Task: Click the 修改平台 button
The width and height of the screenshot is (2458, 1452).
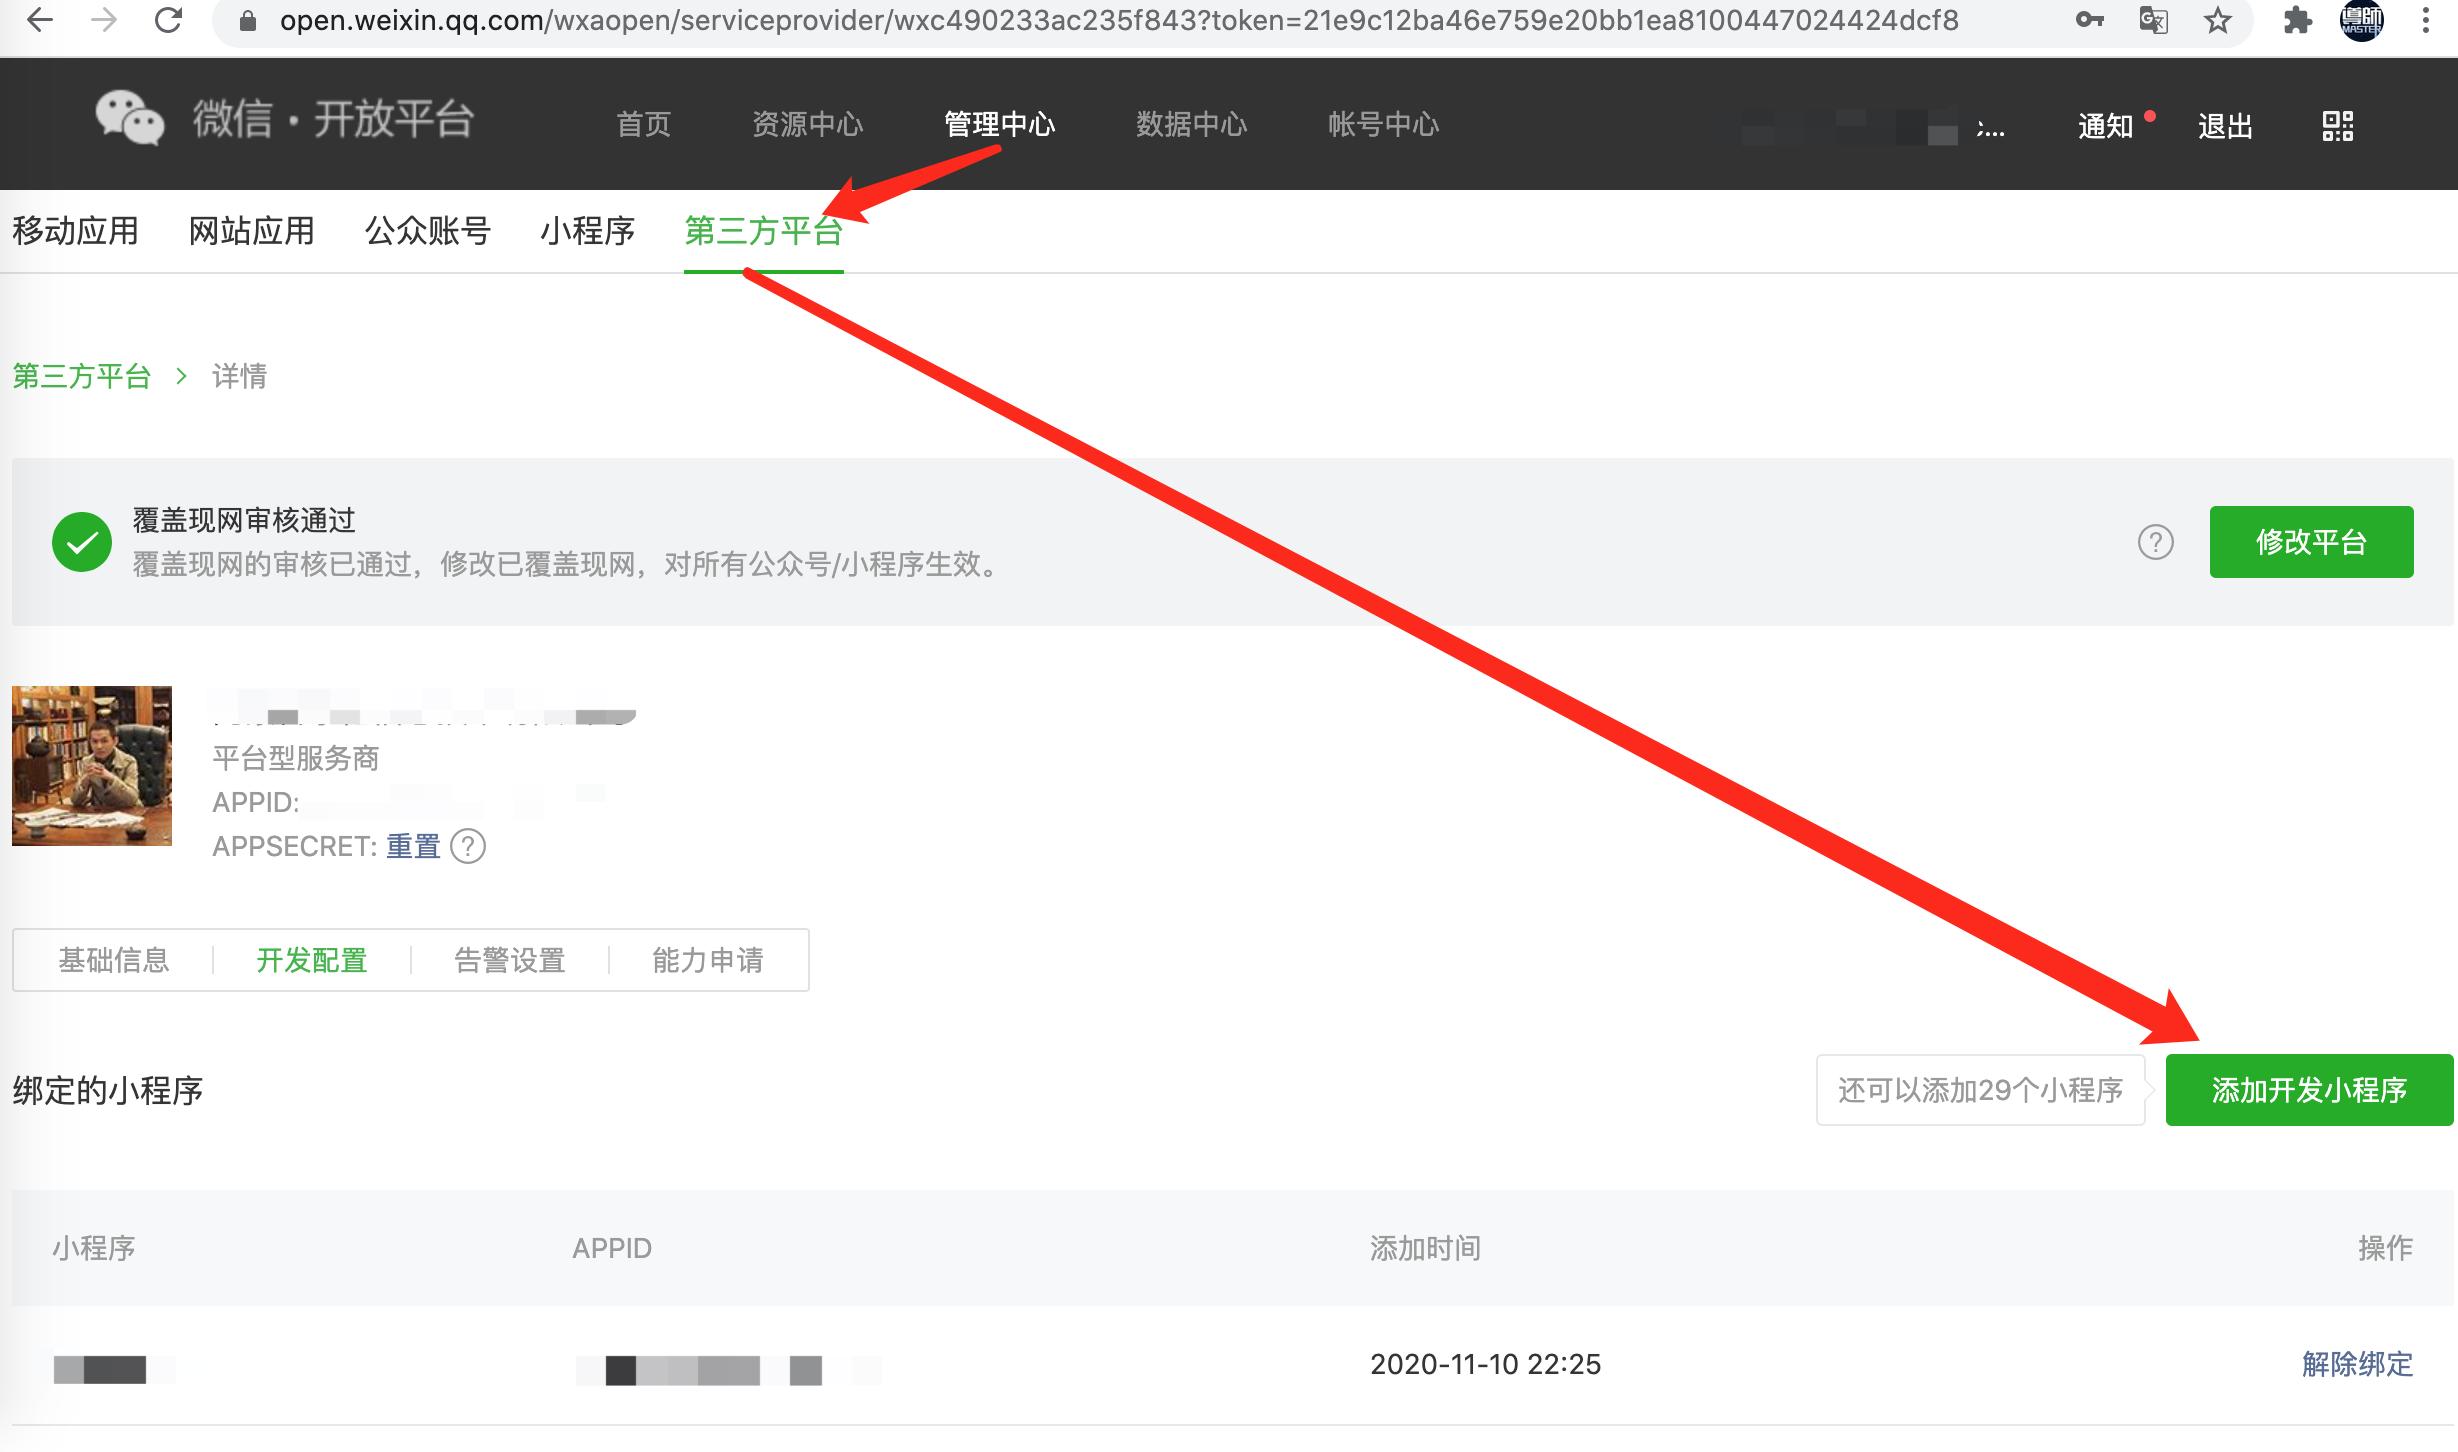Action: point(2311,542)
